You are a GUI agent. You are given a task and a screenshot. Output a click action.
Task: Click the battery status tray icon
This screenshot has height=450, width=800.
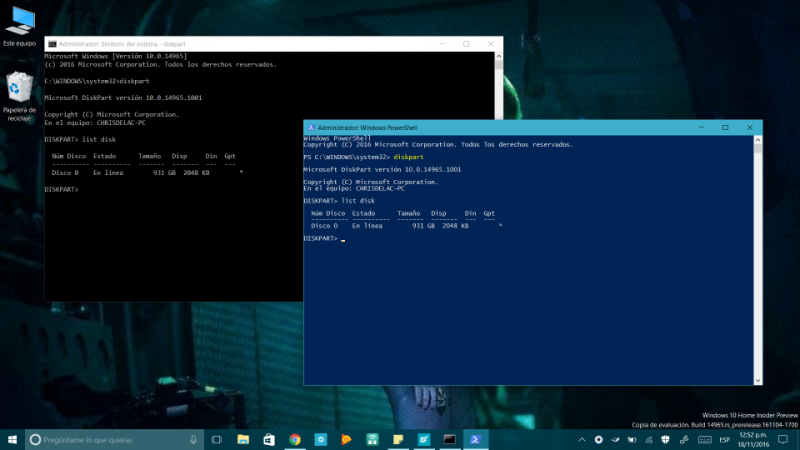pyautogui.click(x=632, y=439)
